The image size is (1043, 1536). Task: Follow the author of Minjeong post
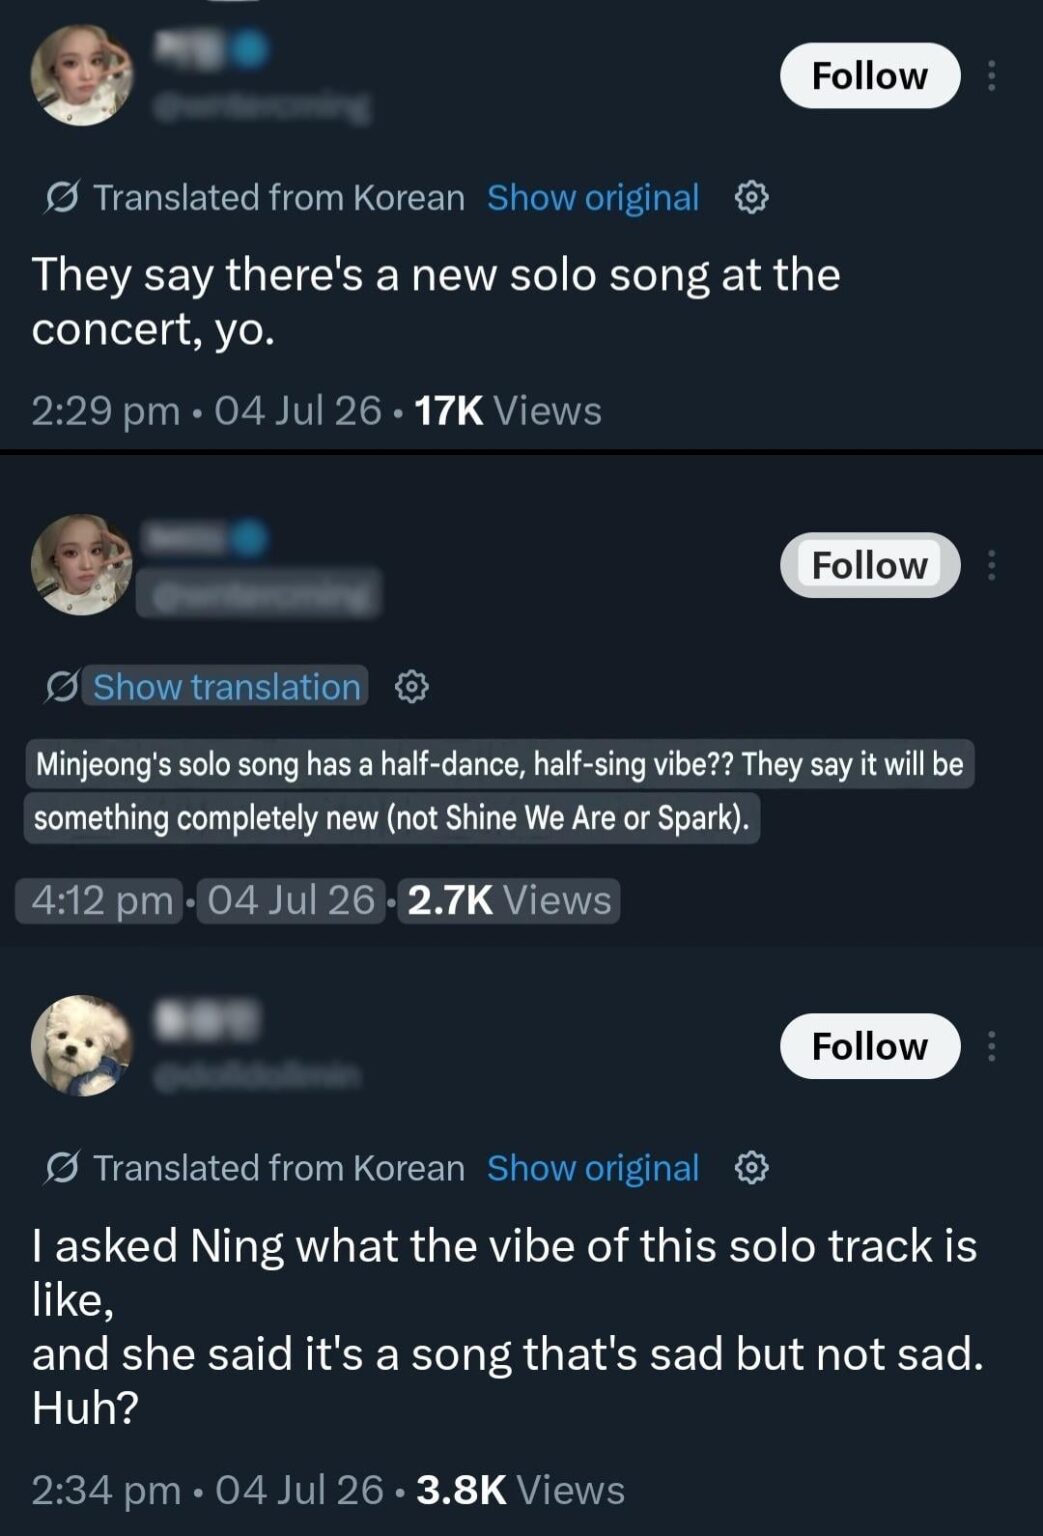(x=870, y=565)
